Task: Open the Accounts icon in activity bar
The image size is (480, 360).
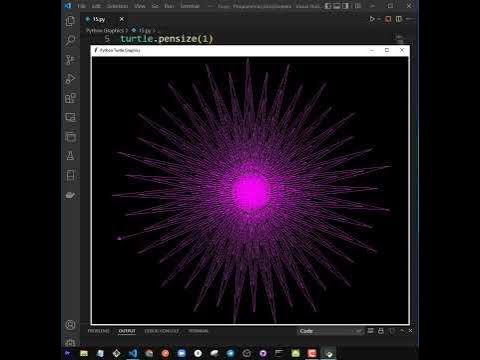Action: point(70,325)
